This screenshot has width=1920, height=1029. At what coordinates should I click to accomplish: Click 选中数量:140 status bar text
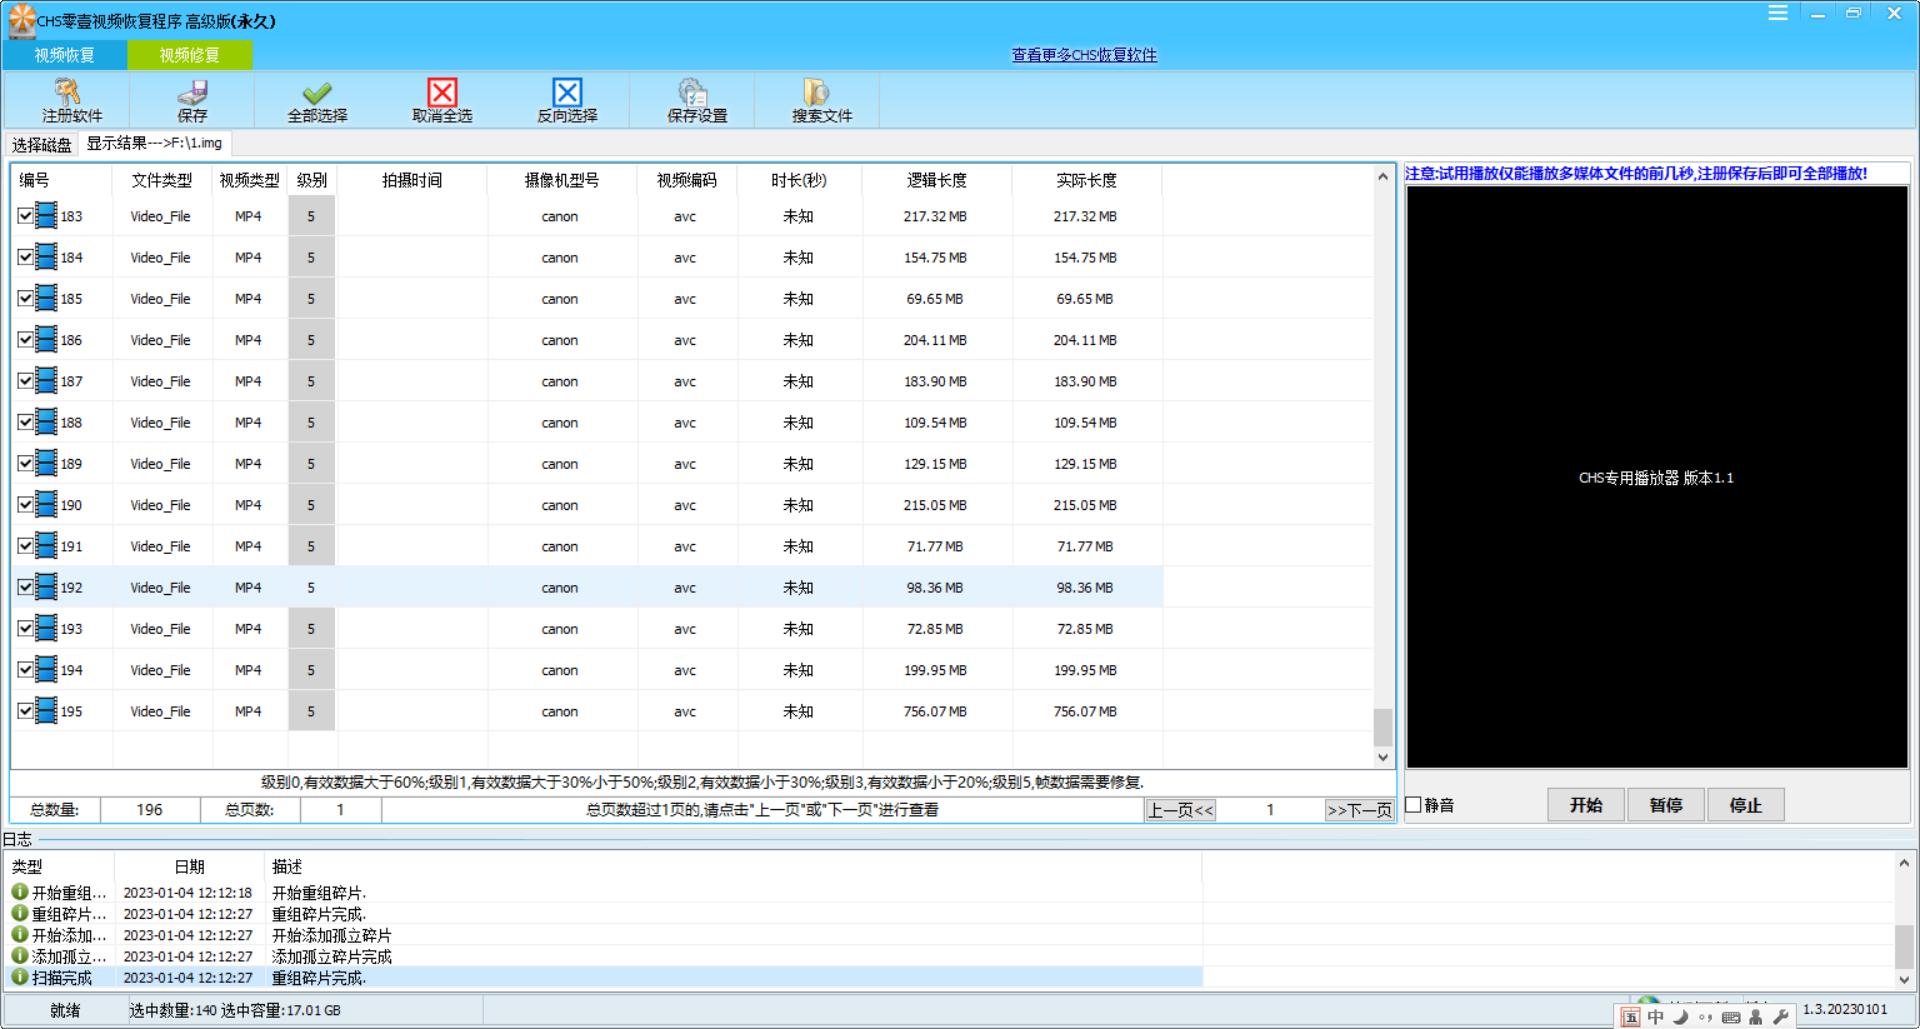173,1010
